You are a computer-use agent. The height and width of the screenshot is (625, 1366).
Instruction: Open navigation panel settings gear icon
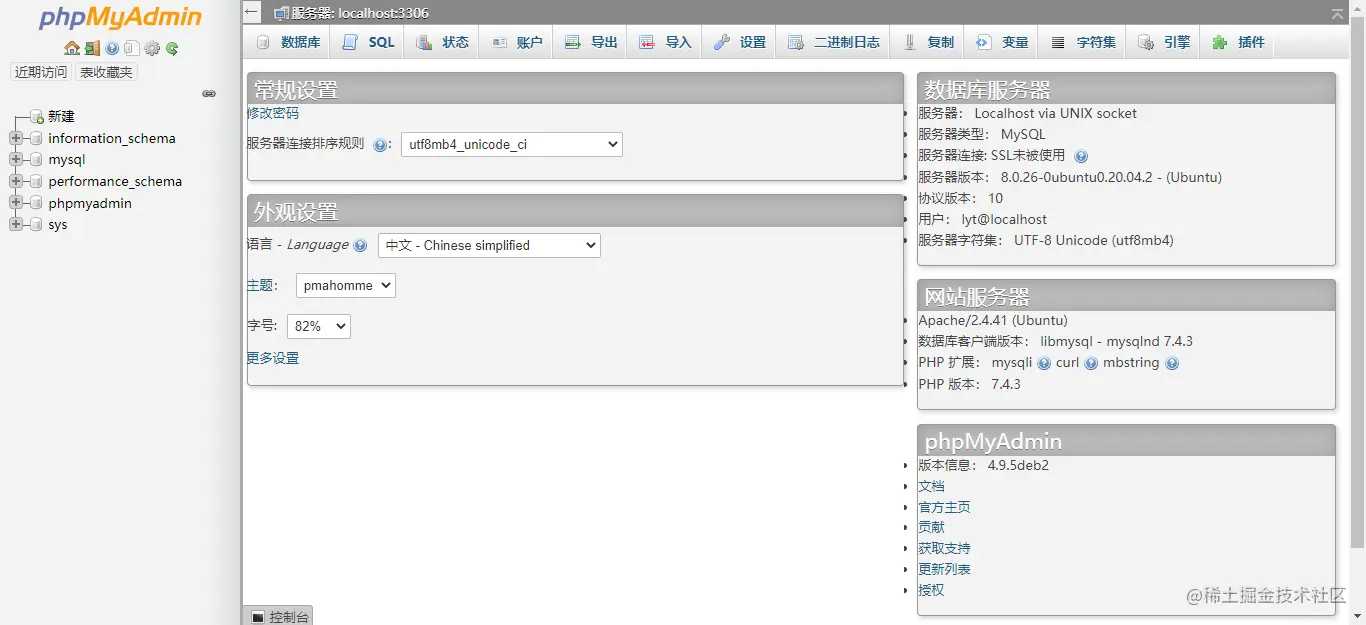pos(152,48)
